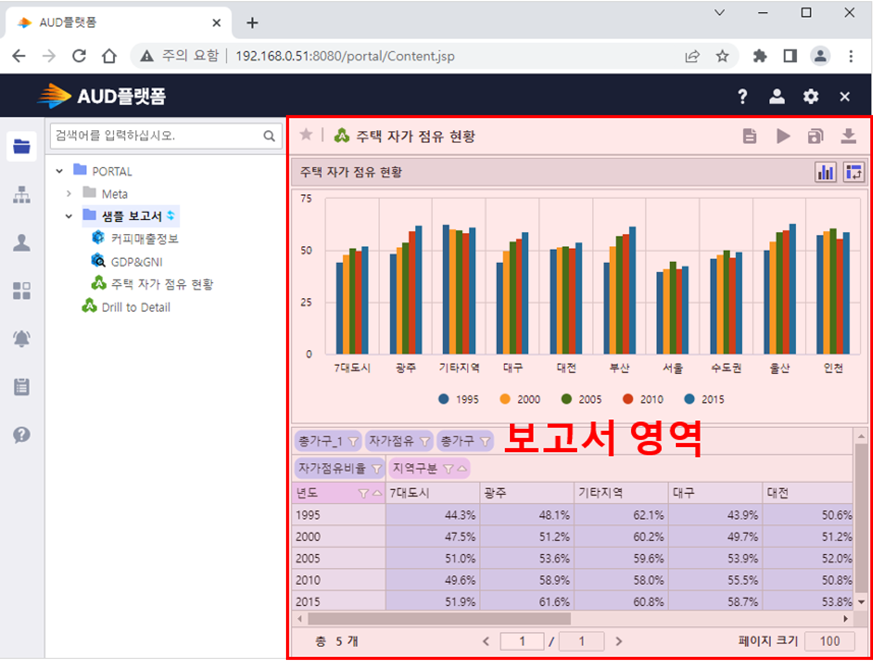This screenshot has width=873, height=664.
Task: Add the report to favorites with the star
Action: point(306,135)
